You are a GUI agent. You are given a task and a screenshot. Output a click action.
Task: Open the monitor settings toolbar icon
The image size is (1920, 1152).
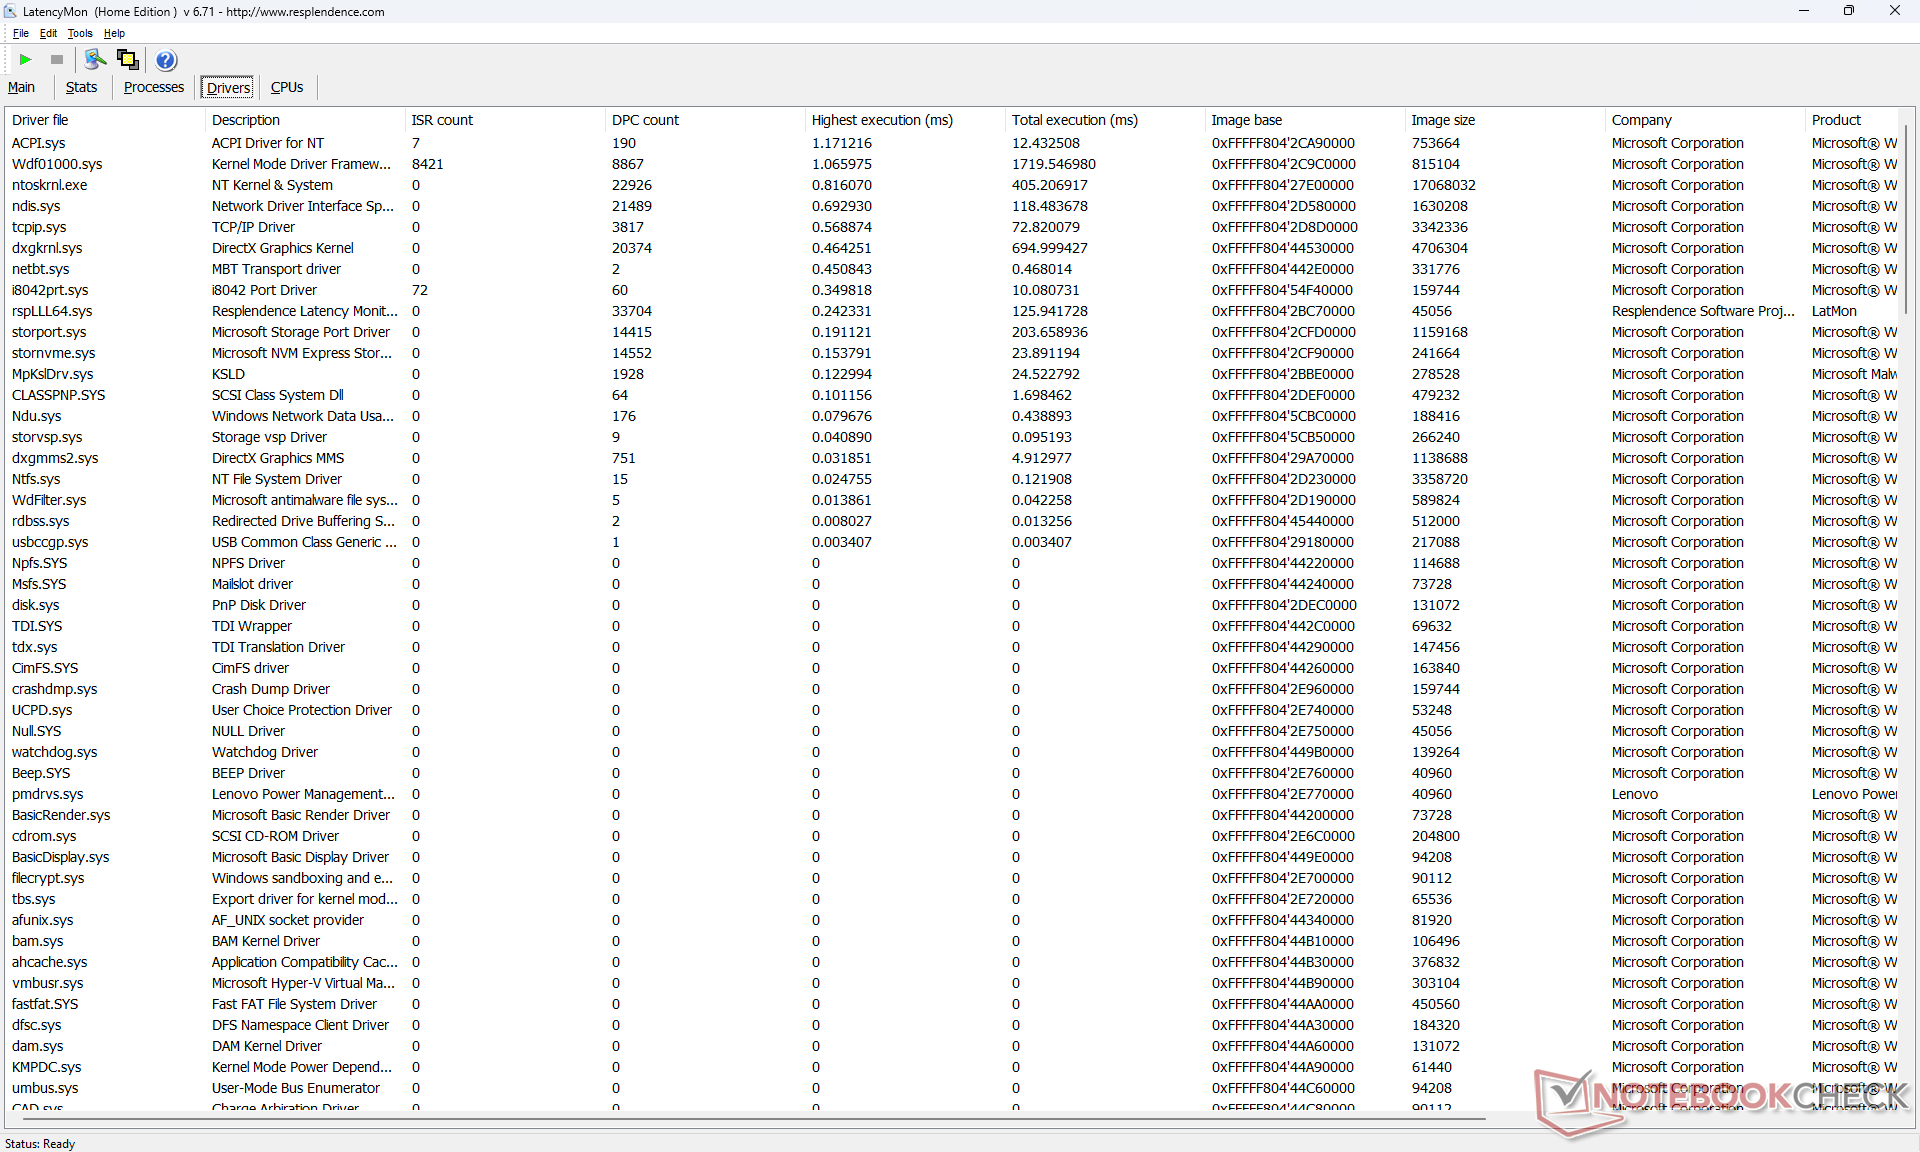[x=95, y=60]
